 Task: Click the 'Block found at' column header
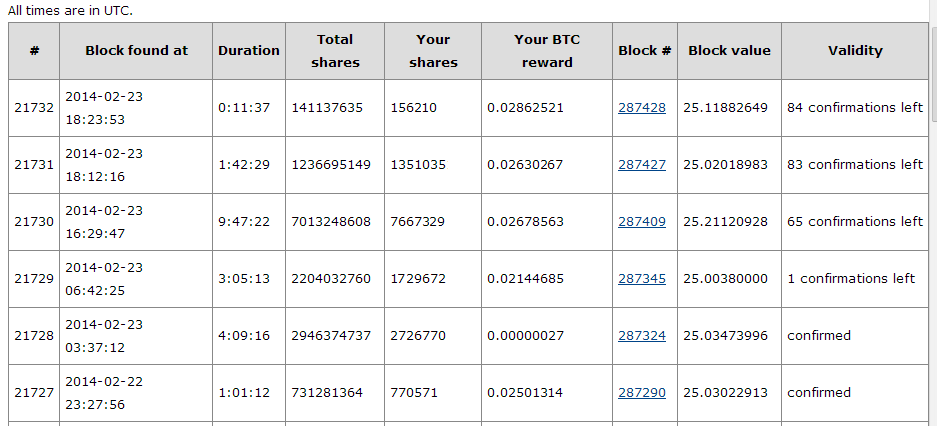(x=136, y=51)
